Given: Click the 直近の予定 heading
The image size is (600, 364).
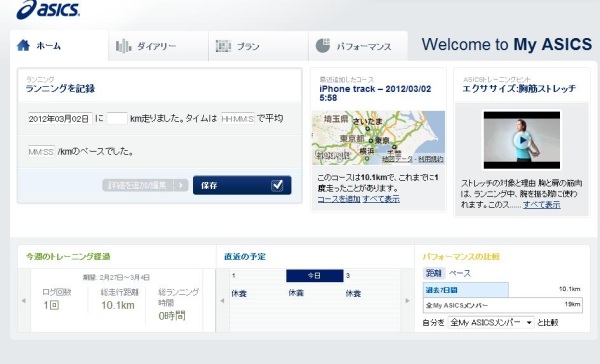Looking at the screenshot, I should click(x=245, y=256).
